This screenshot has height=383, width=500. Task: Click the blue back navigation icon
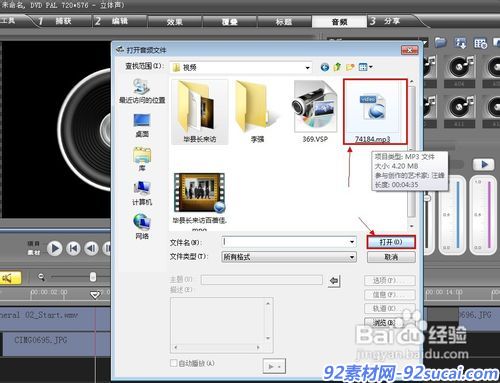point(325,67)
